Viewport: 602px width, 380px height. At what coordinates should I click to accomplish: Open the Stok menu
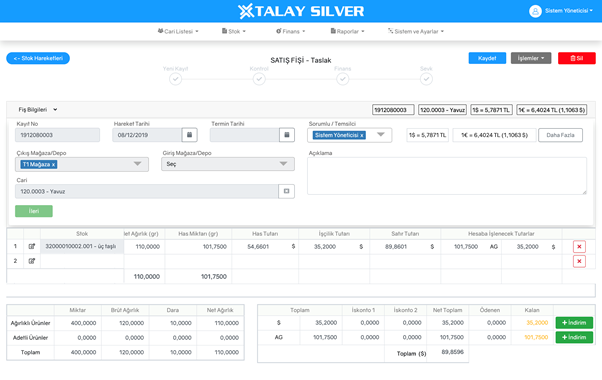[x=233, y=31]
